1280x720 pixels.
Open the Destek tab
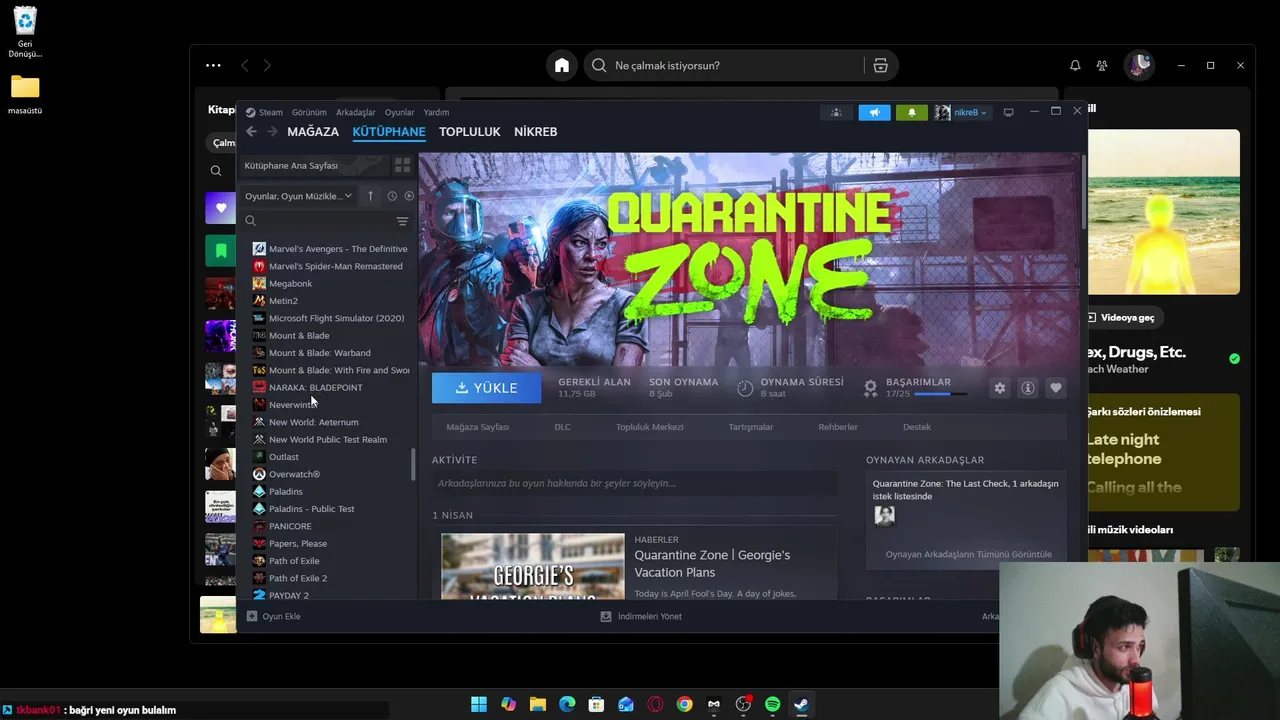point(917,427)
